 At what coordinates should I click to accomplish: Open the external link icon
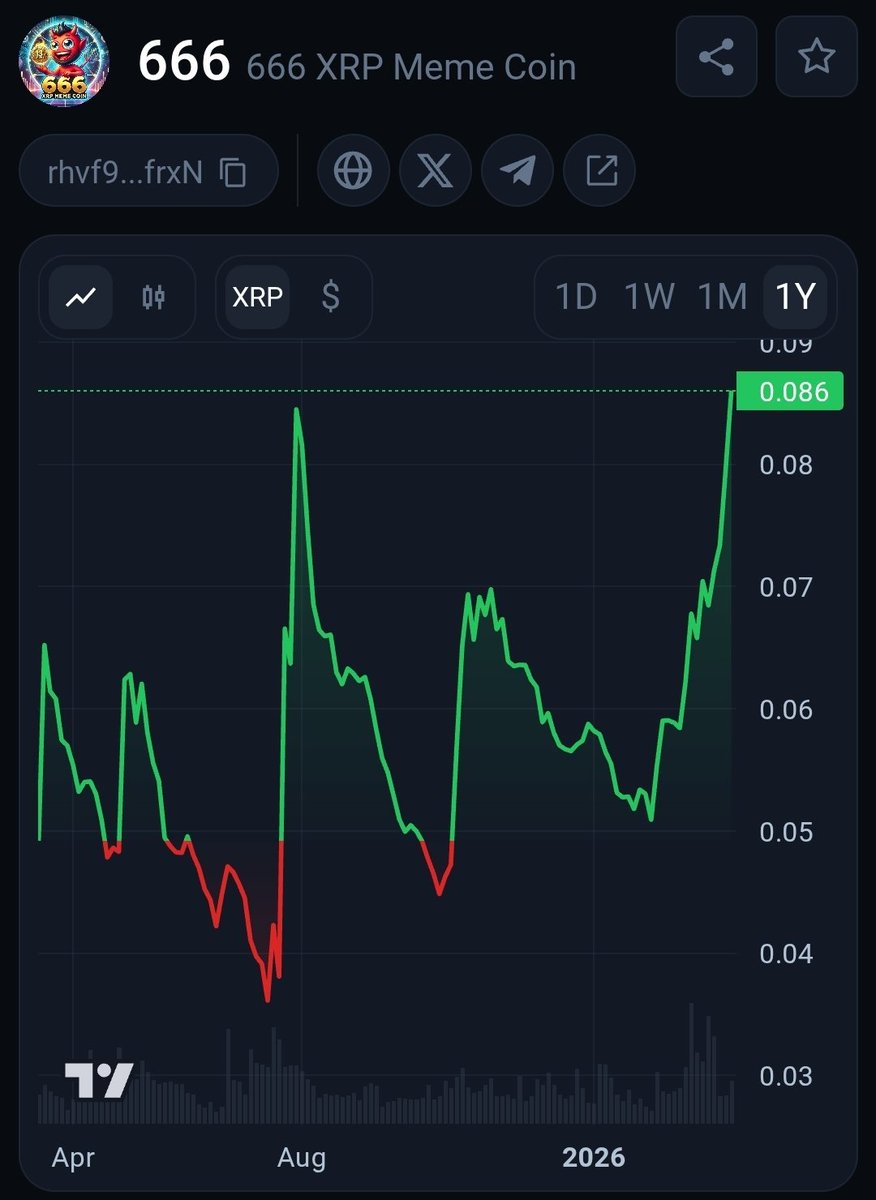point(599,171)
